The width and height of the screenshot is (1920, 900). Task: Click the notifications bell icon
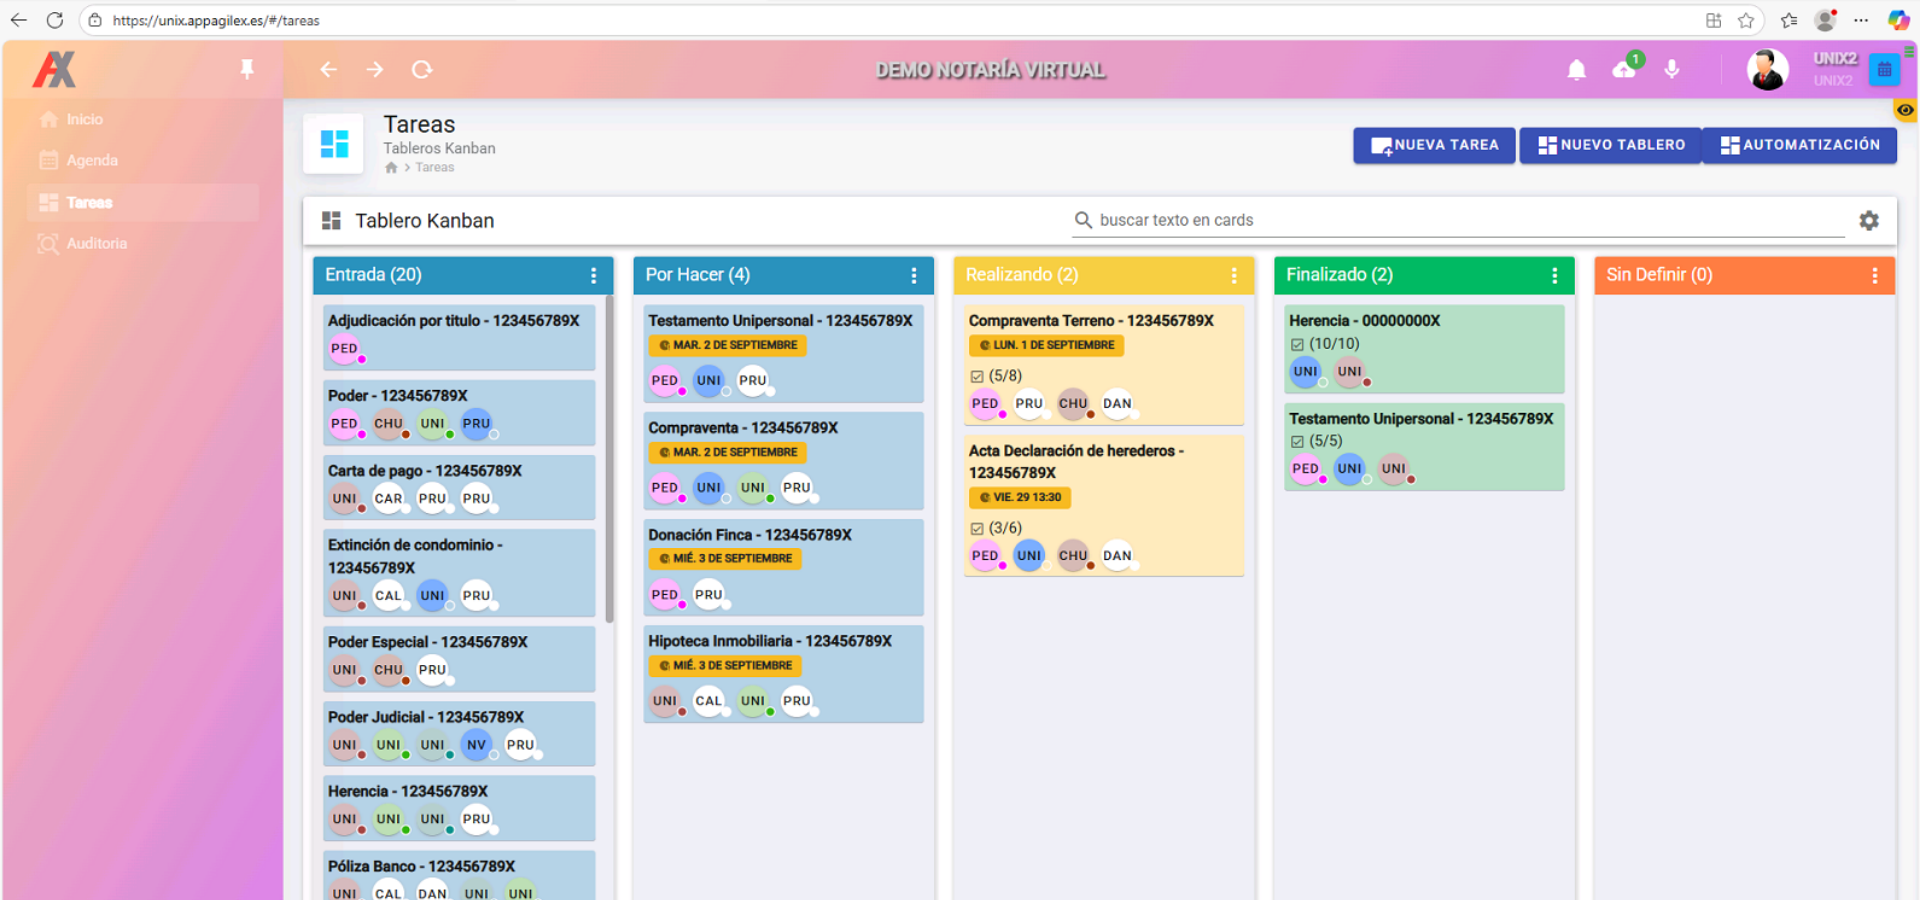pos(1576,70)
